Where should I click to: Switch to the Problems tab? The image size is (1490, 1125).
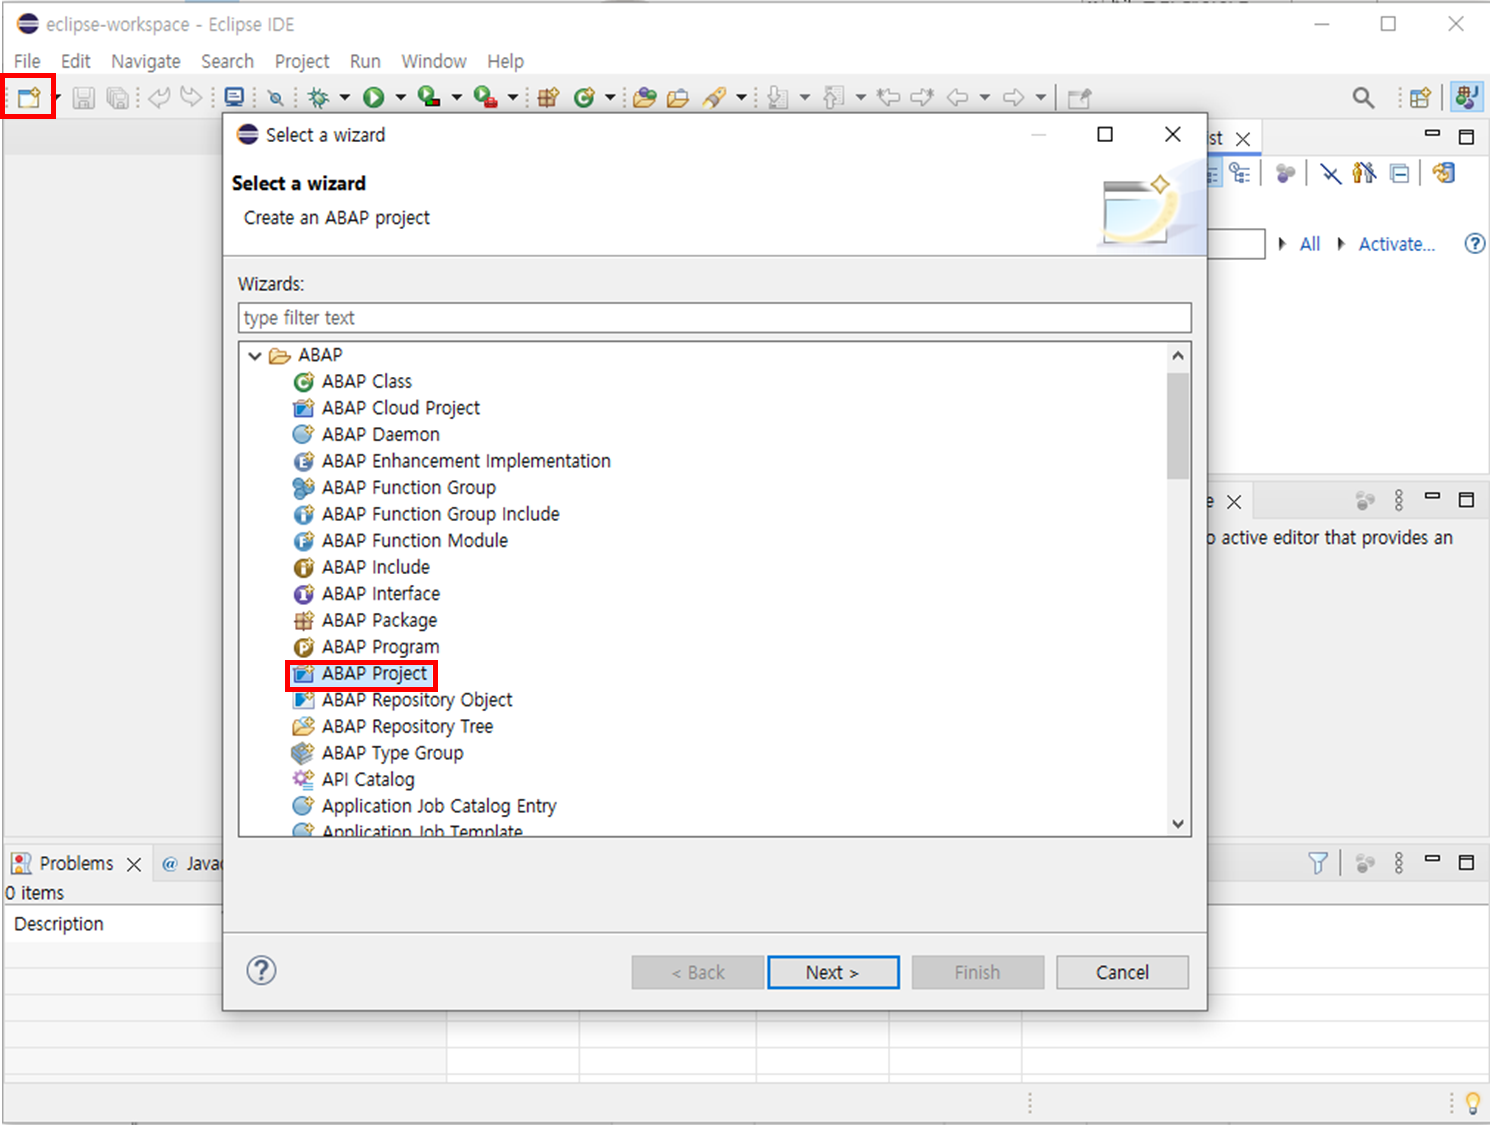point(76,863)
